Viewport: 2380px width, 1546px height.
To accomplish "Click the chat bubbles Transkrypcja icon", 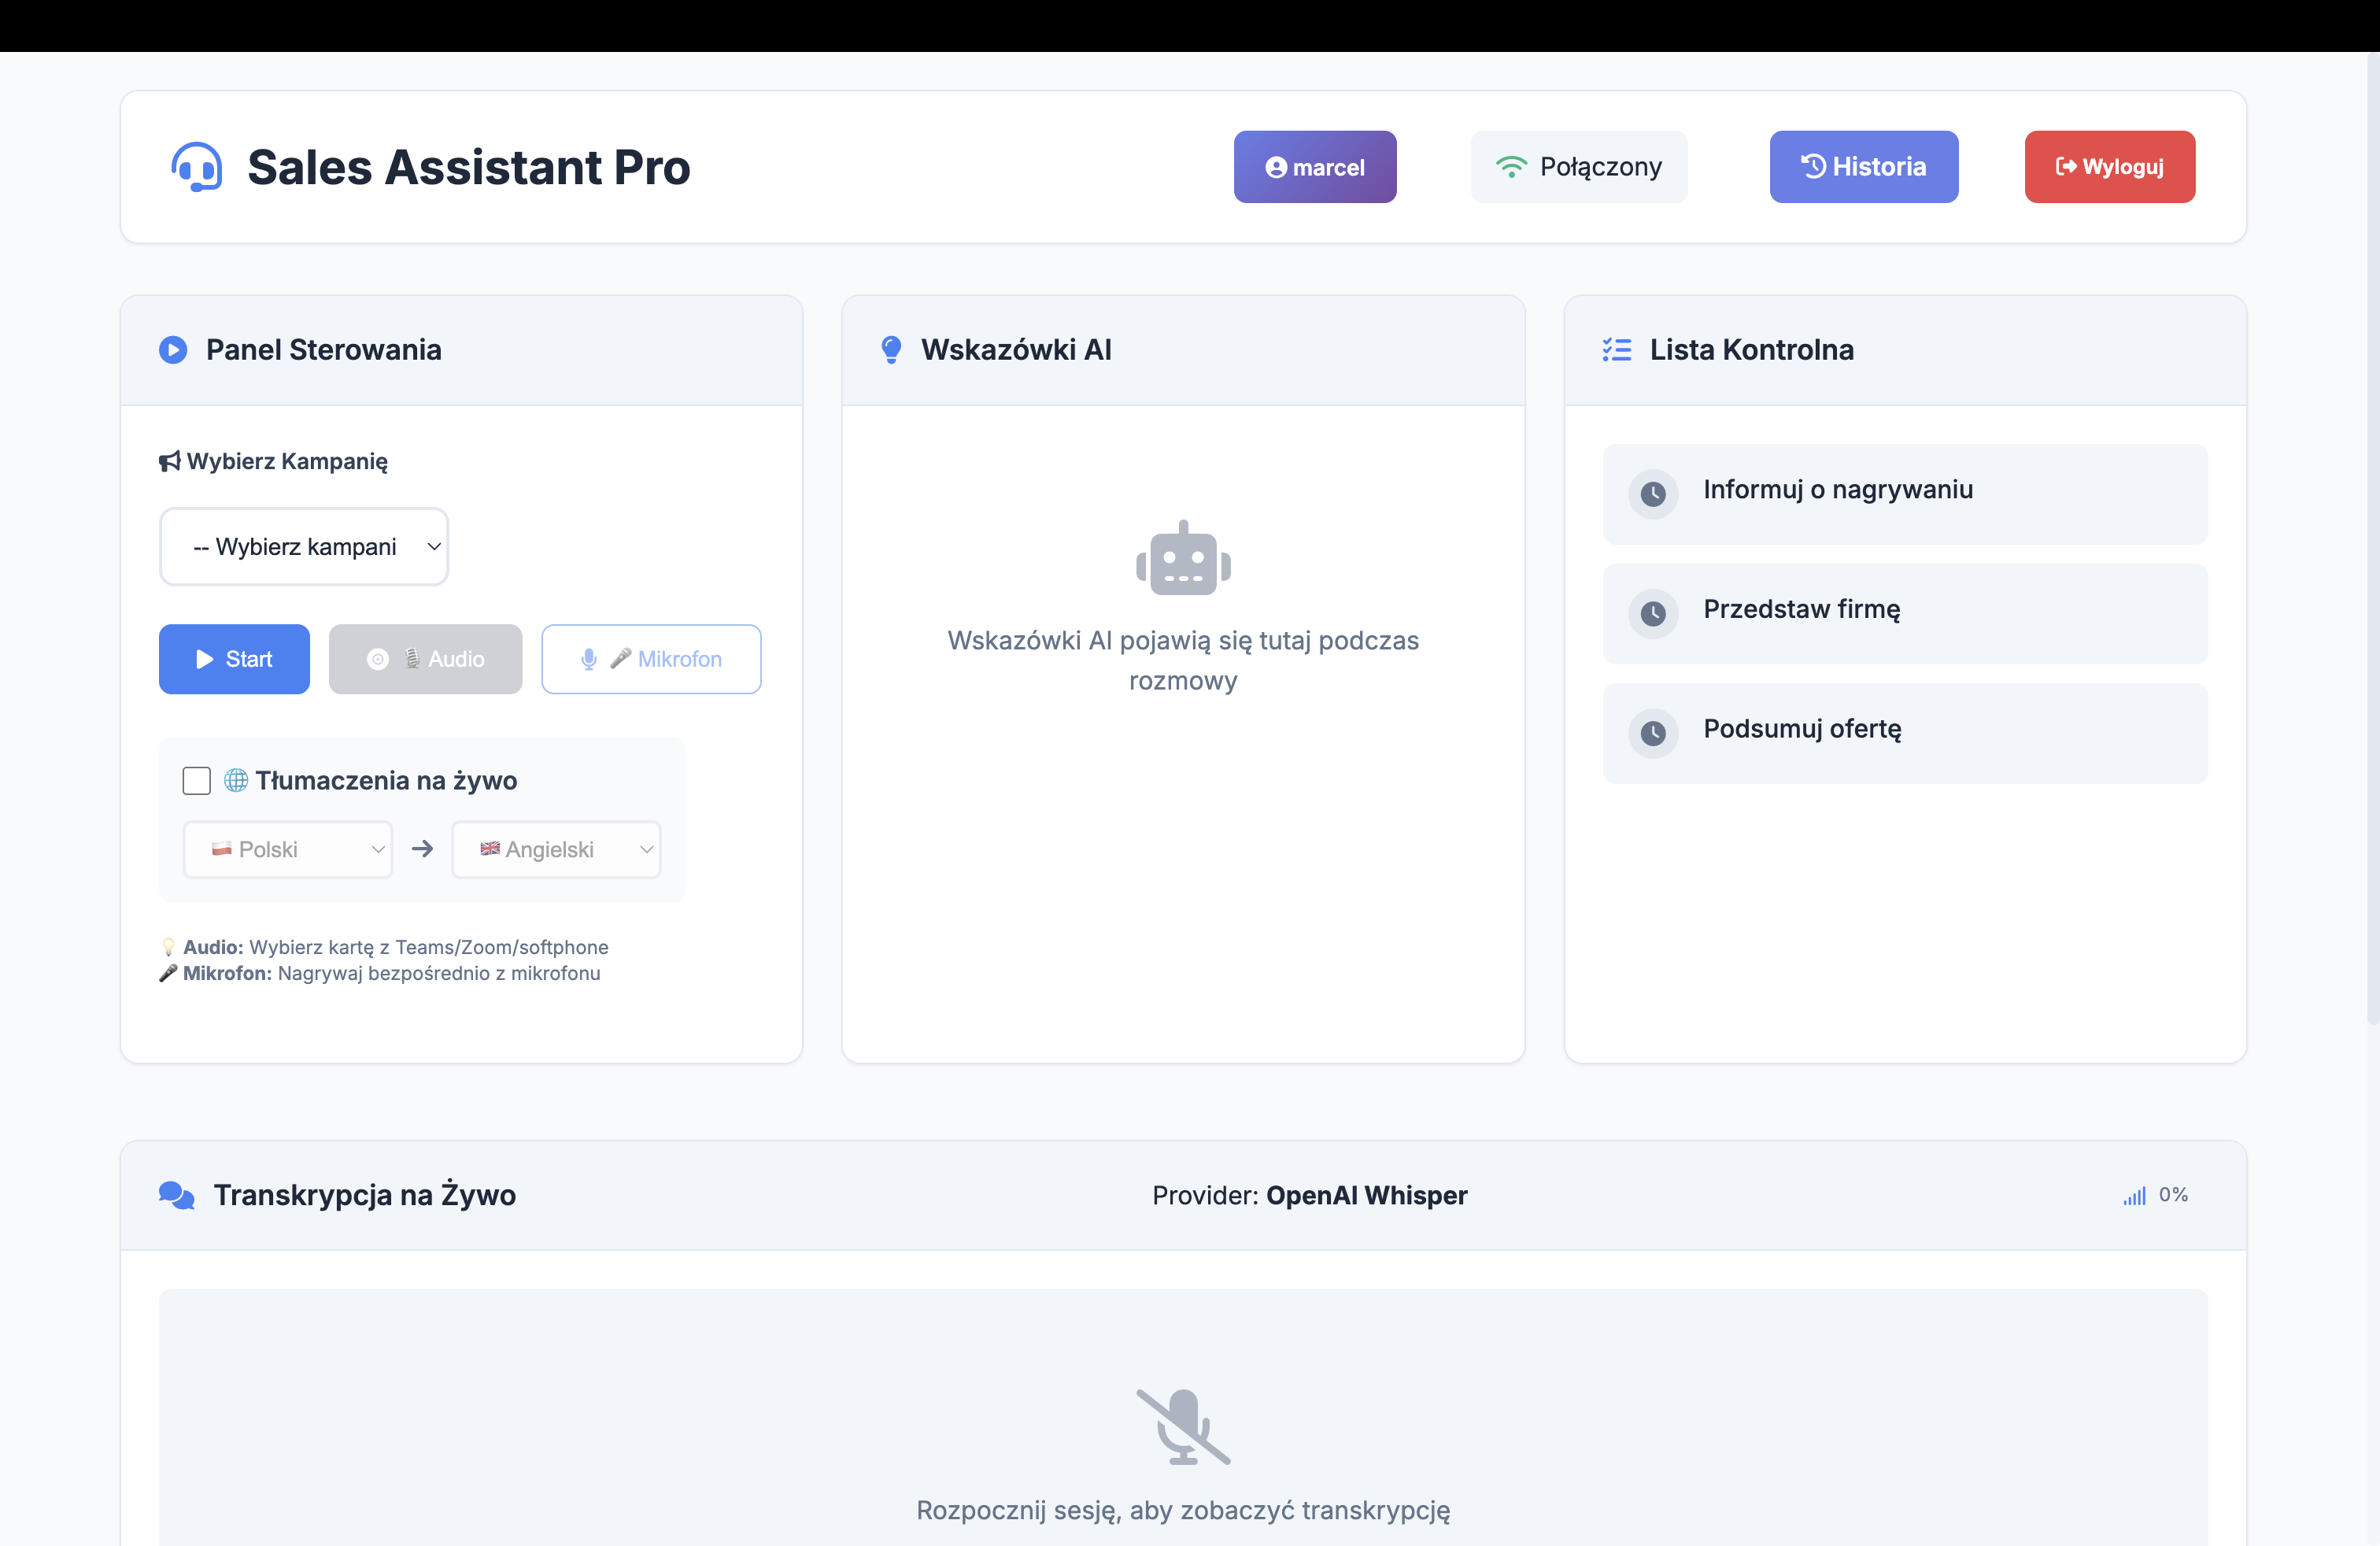I will coord(177,1195).
